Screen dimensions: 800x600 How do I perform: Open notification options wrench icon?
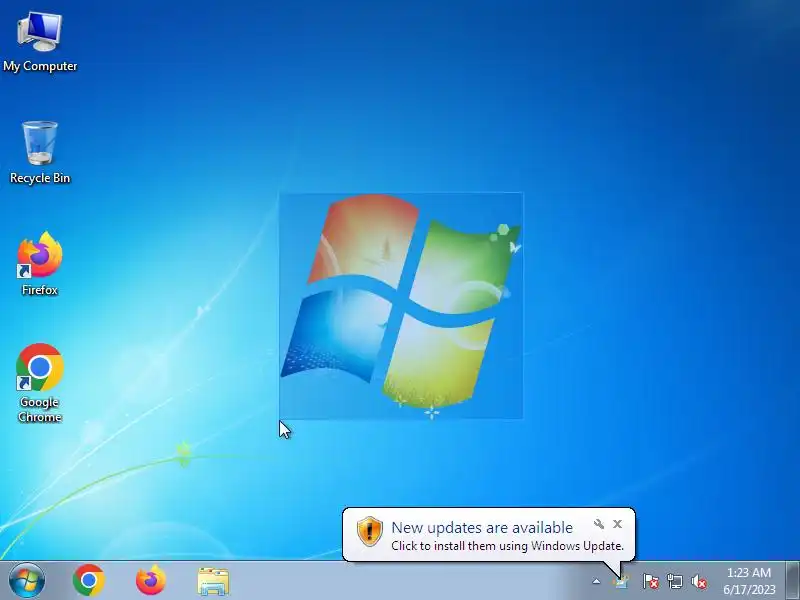coord(599,524)
